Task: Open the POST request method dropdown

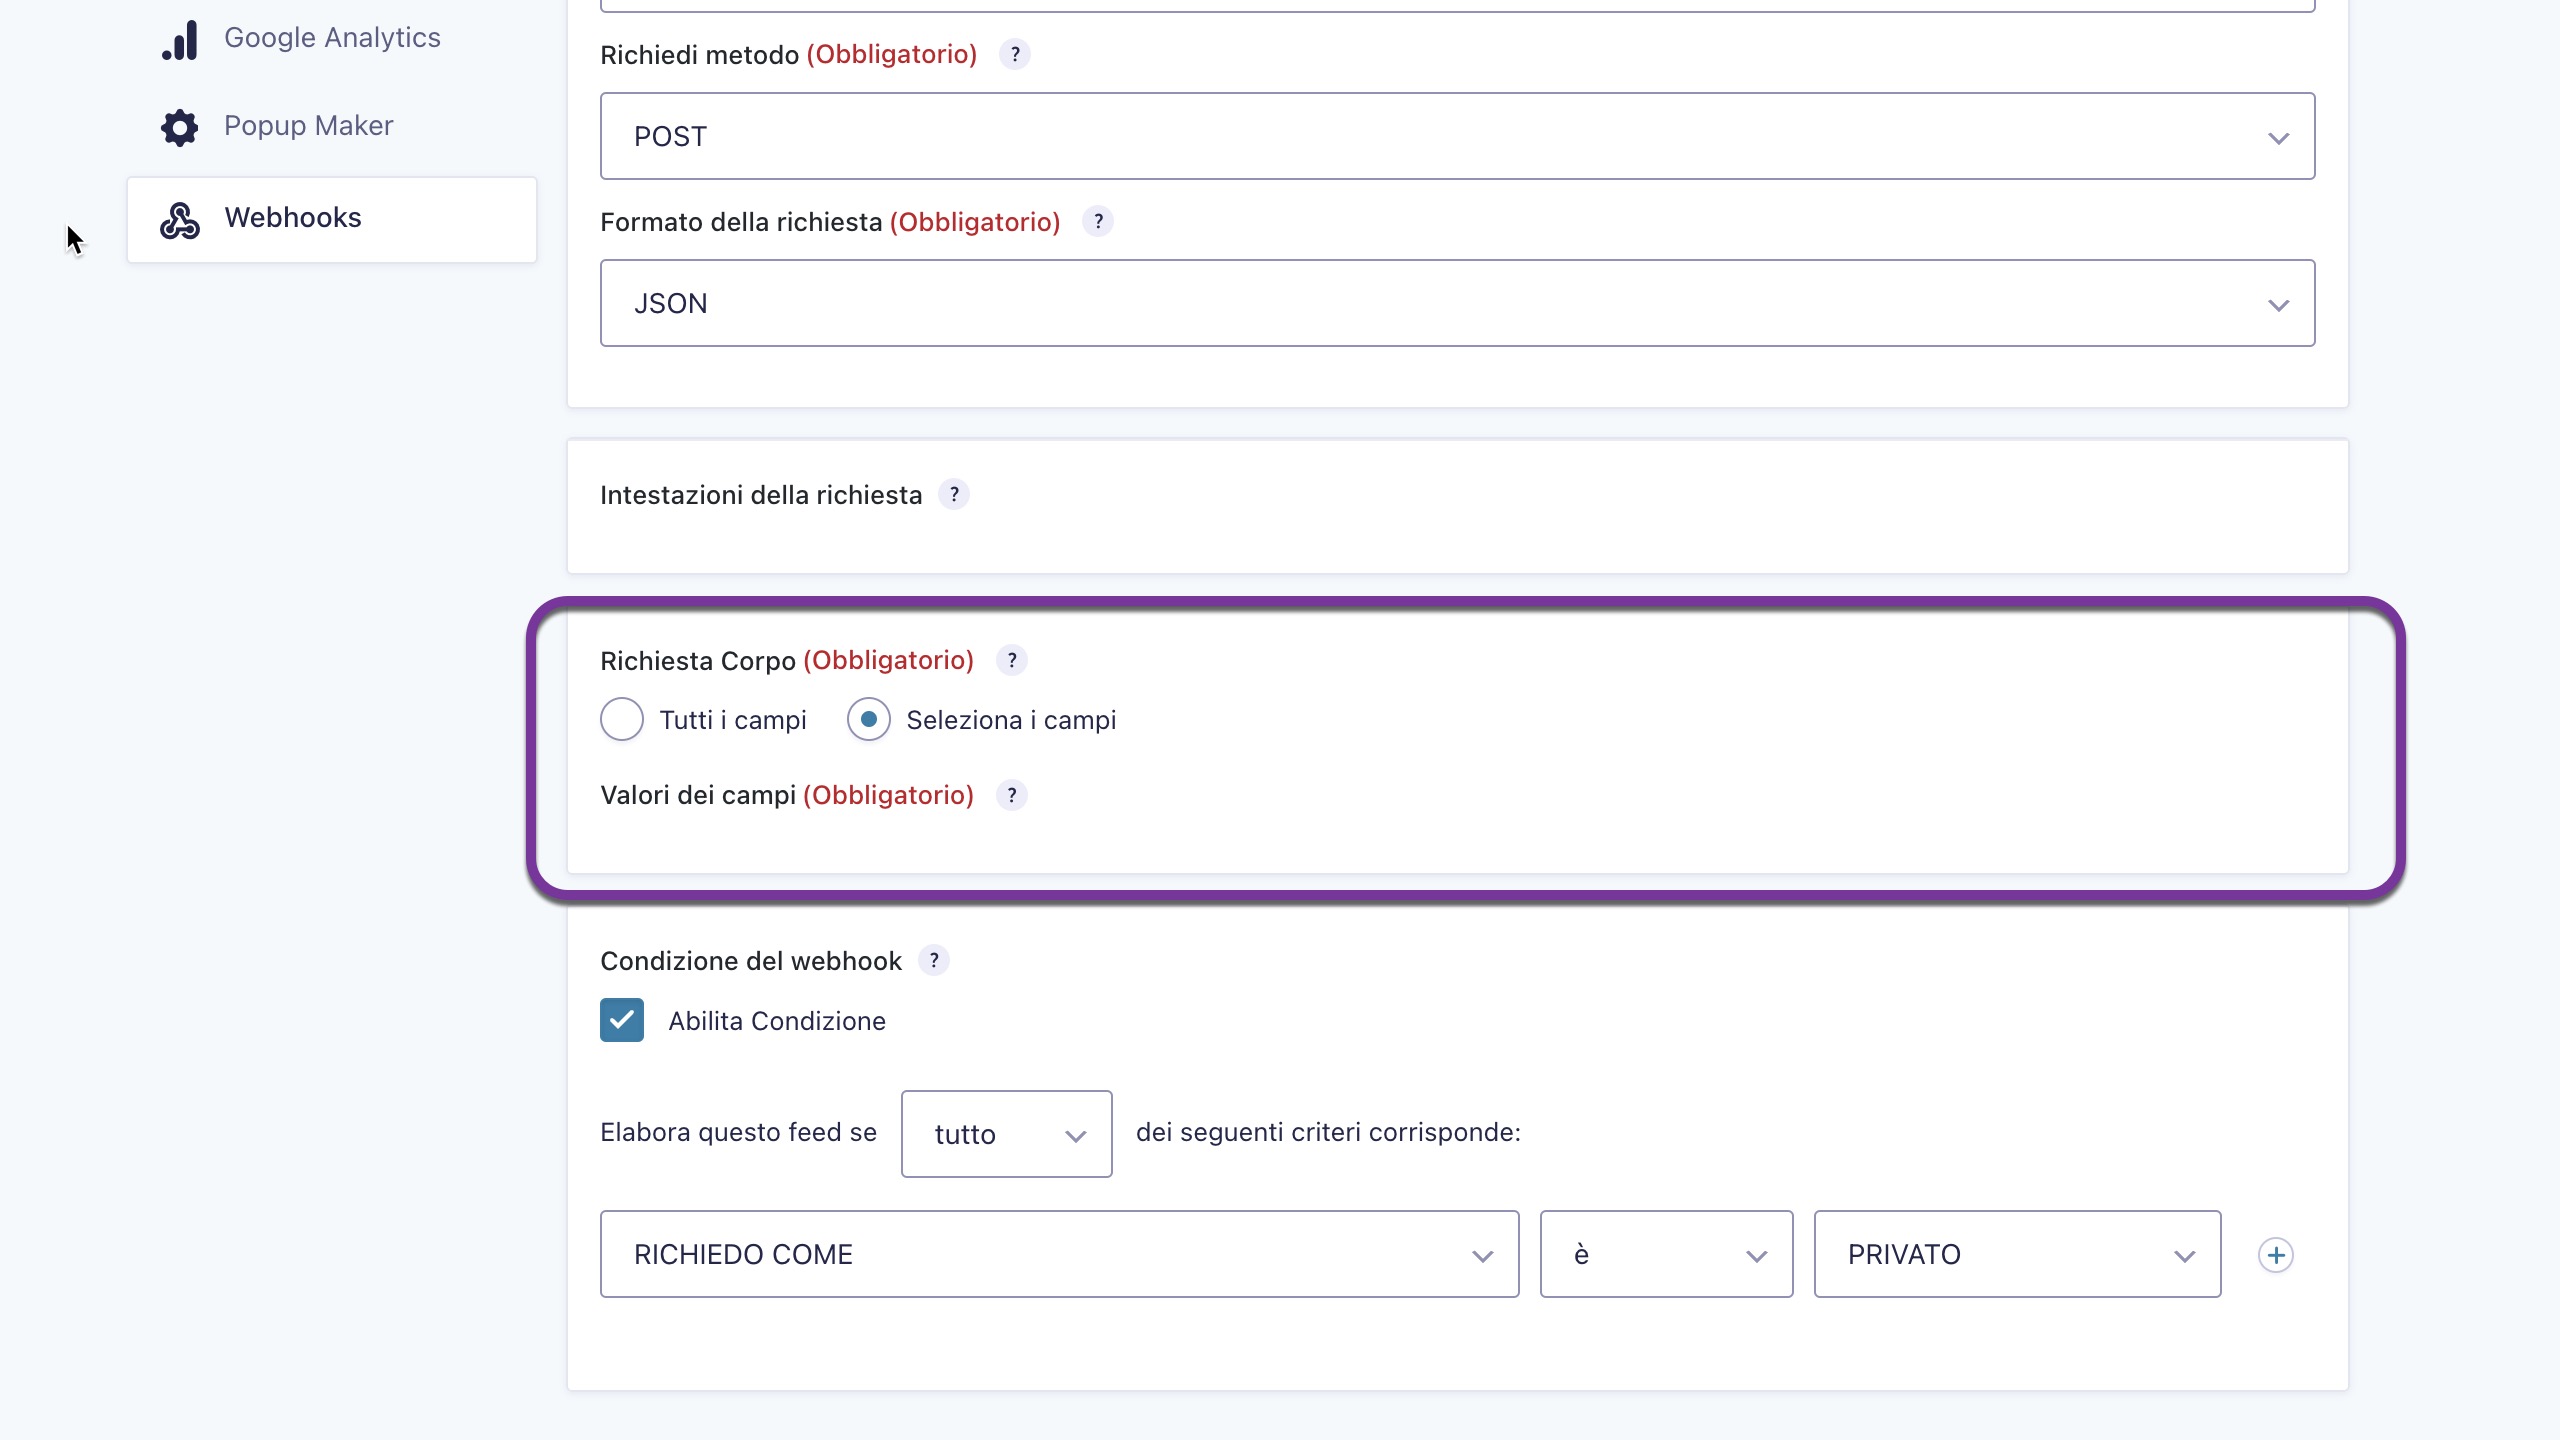Action: tap(1457, 136)
